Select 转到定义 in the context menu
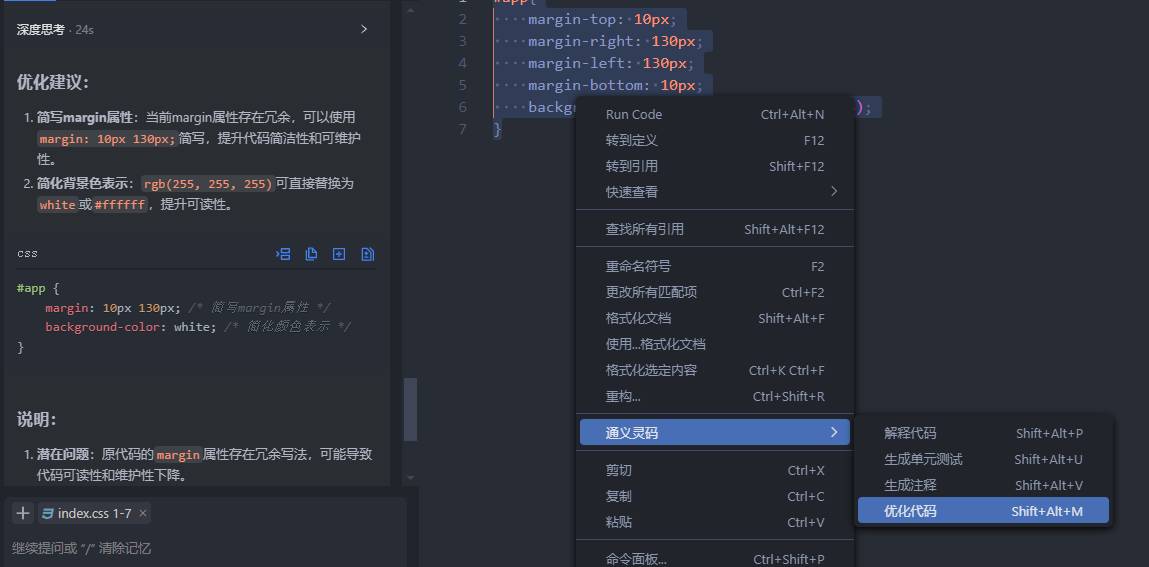This screenshot has width=1149, height=567. 714,140
